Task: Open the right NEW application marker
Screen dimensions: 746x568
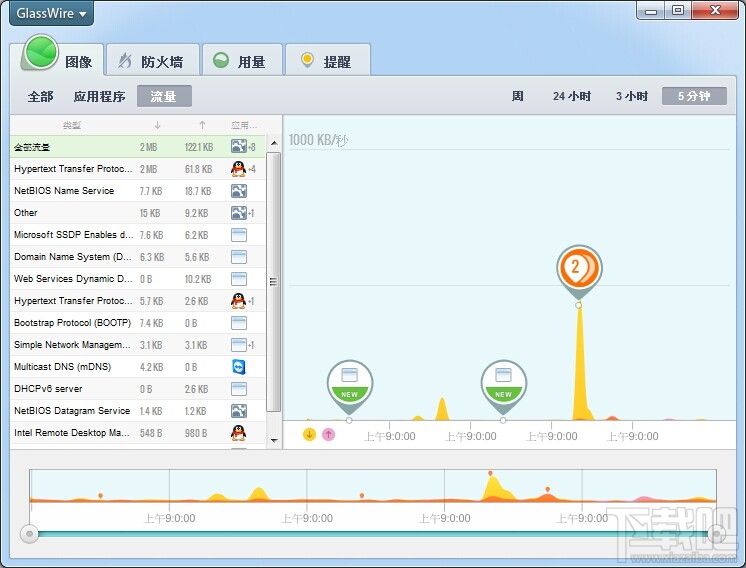Action: 503,385
